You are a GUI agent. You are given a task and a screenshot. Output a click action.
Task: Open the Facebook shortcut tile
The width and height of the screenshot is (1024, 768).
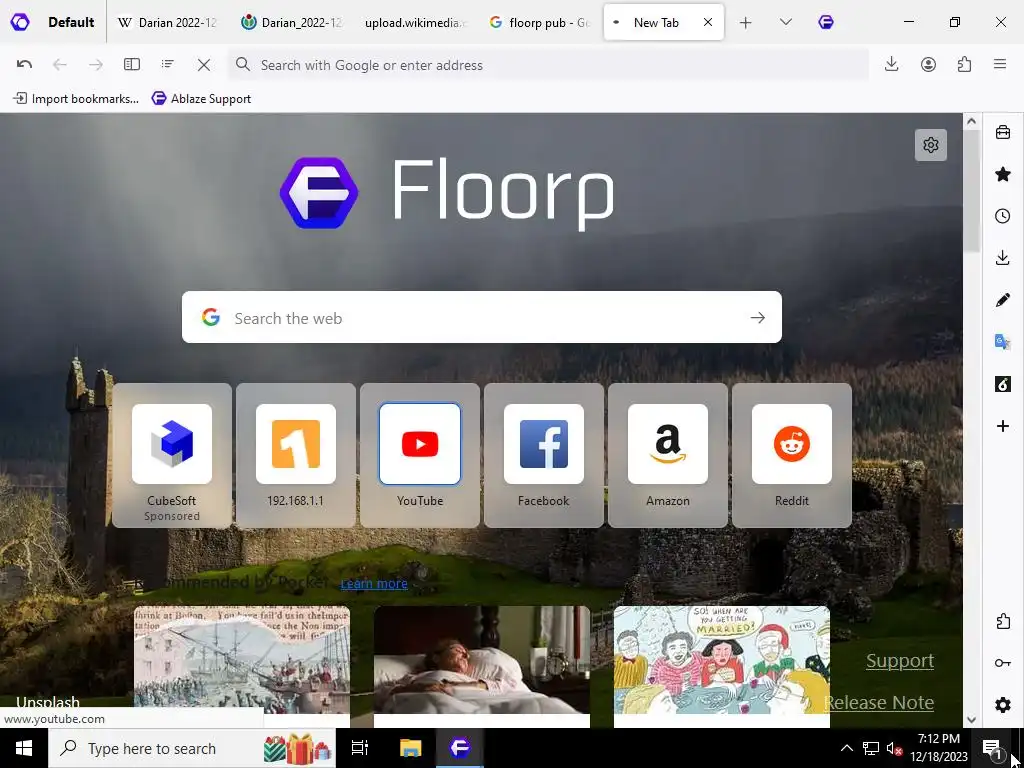pos(544,455)
